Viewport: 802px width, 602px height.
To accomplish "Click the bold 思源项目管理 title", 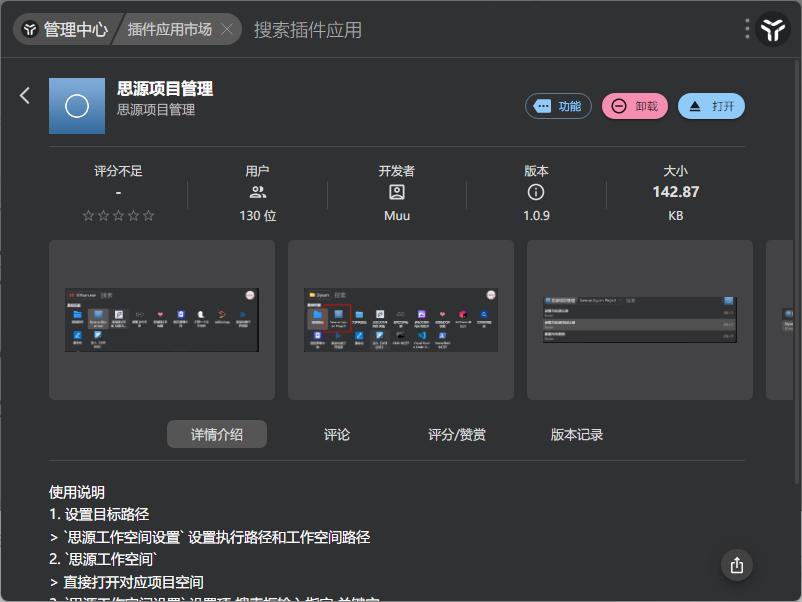I will pos(165,88).
